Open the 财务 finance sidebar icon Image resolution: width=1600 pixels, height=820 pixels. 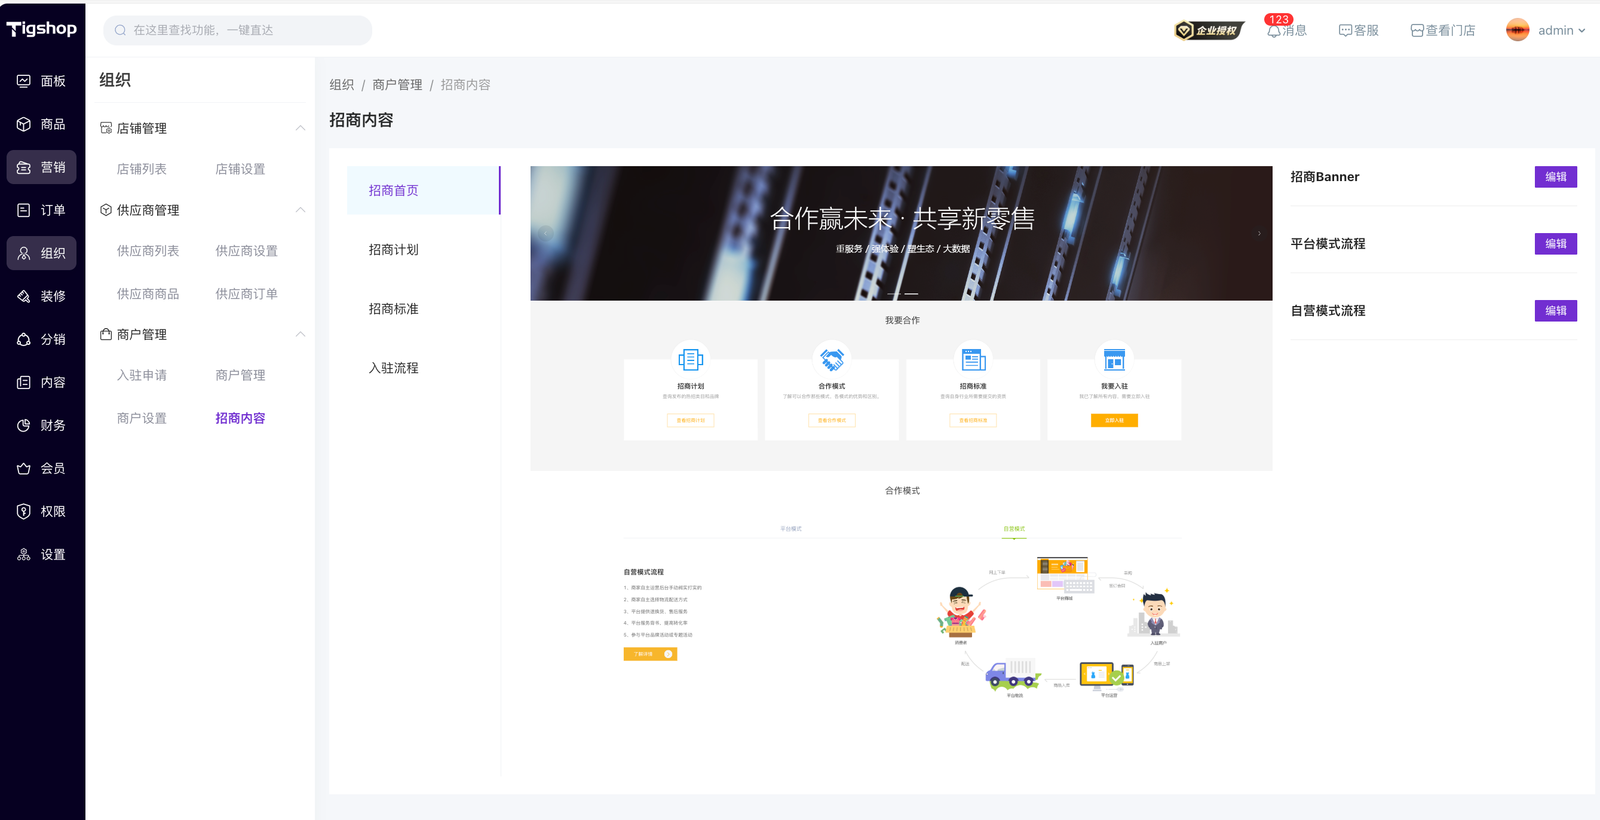(x=24, y=425)
